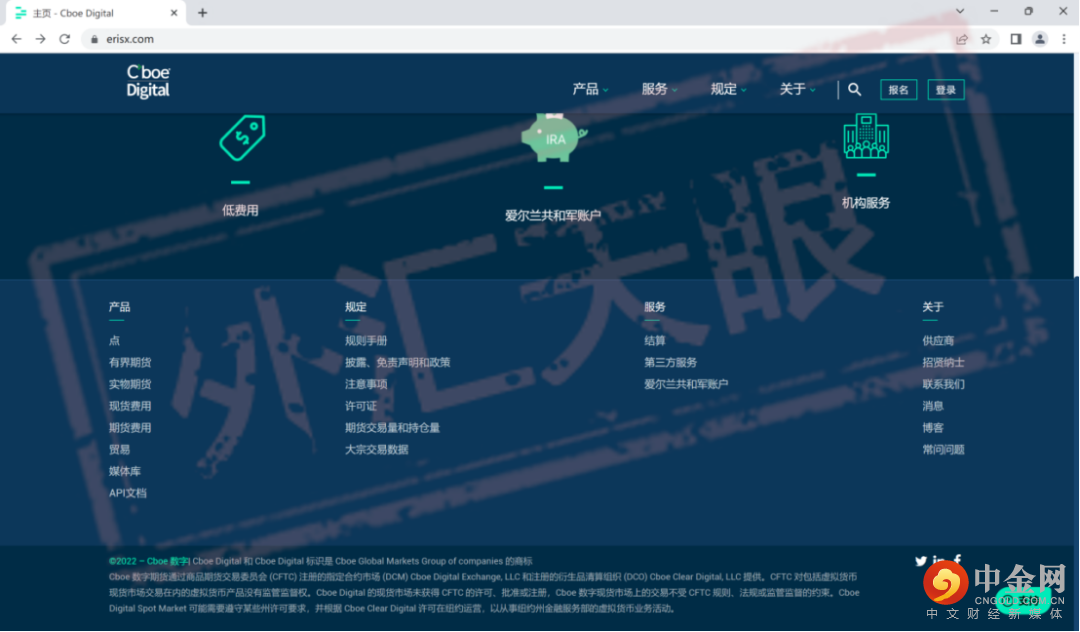
Task: Open the 规则手册 link
Action: click(x=364, y=340)
